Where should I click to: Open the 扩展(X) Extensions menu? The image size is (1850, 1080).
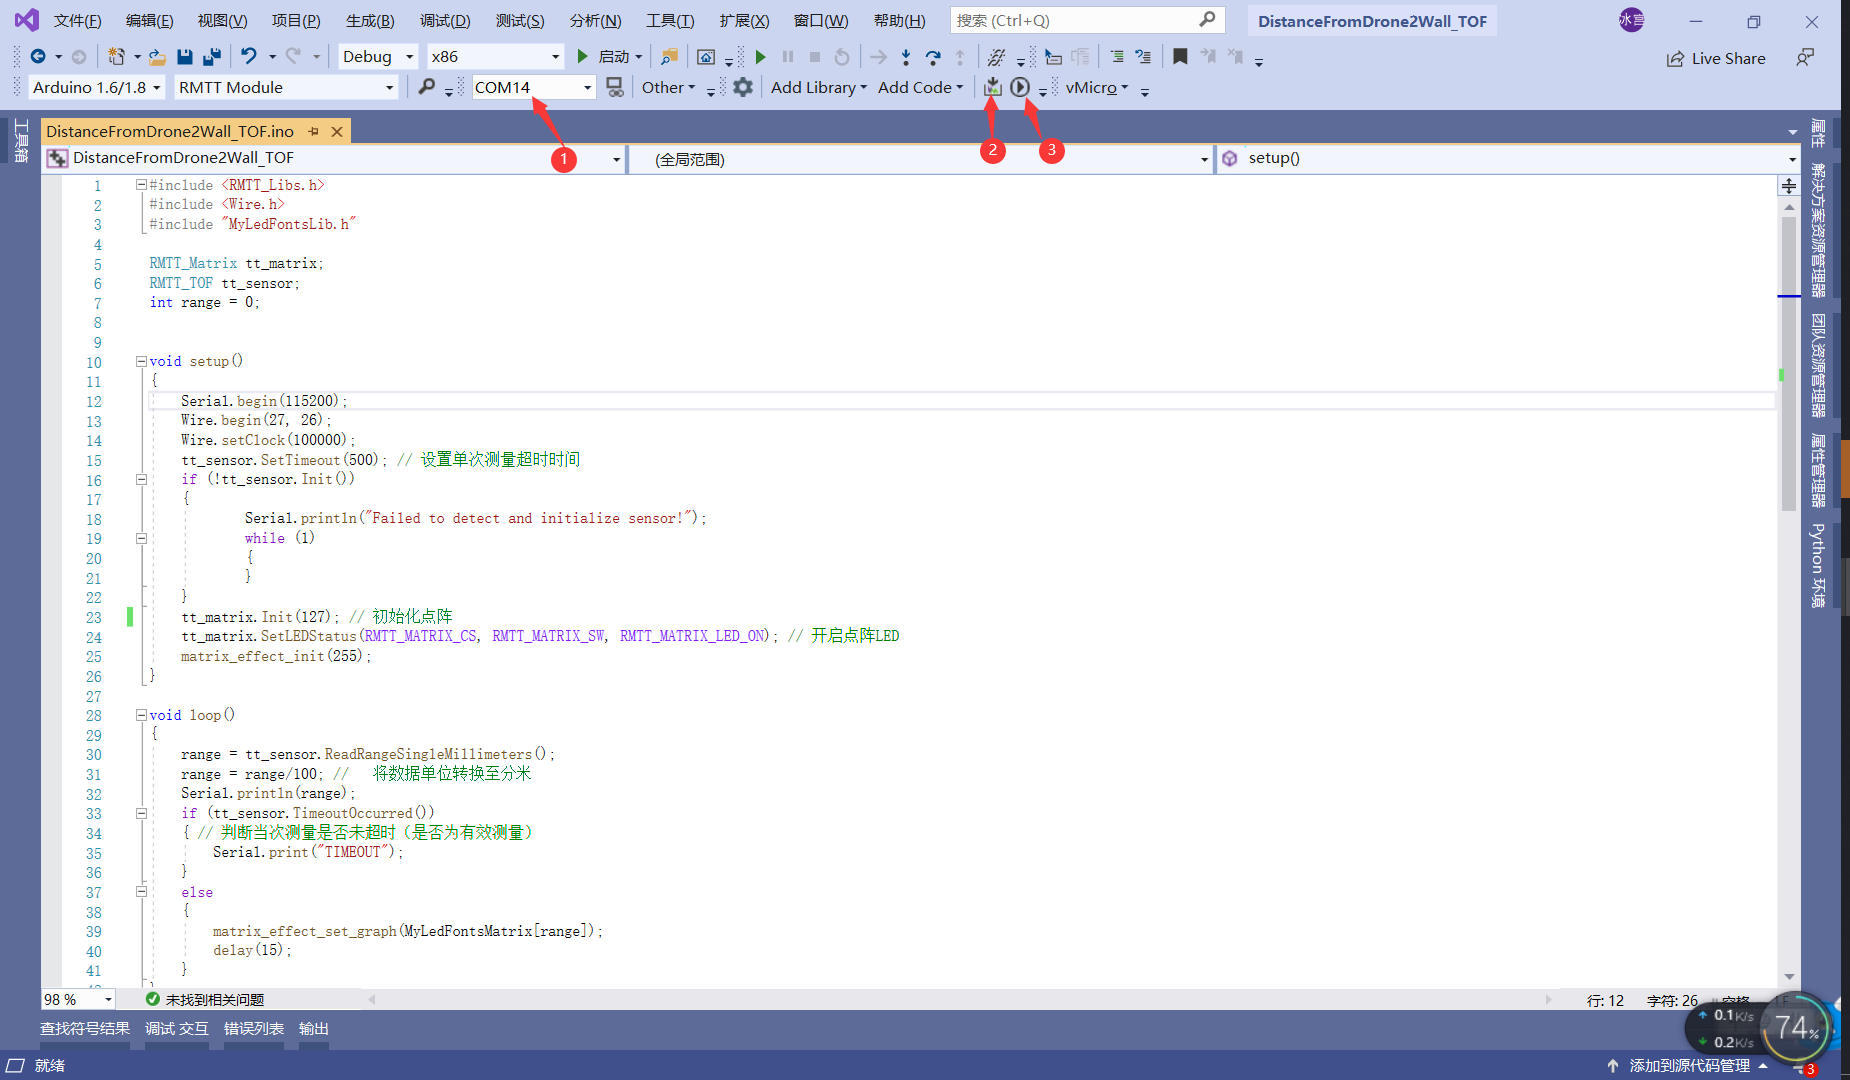[x=744, y=20]
